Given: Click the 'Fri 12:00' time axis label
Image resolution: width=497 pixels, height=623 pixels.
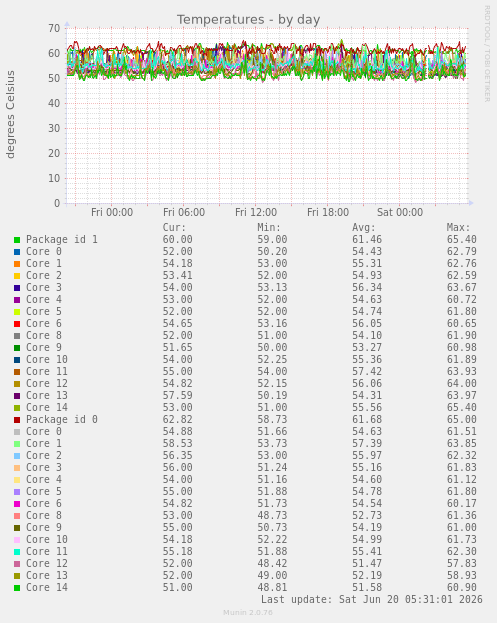Looking at the screenshot, I should click(x=256, y=212).
